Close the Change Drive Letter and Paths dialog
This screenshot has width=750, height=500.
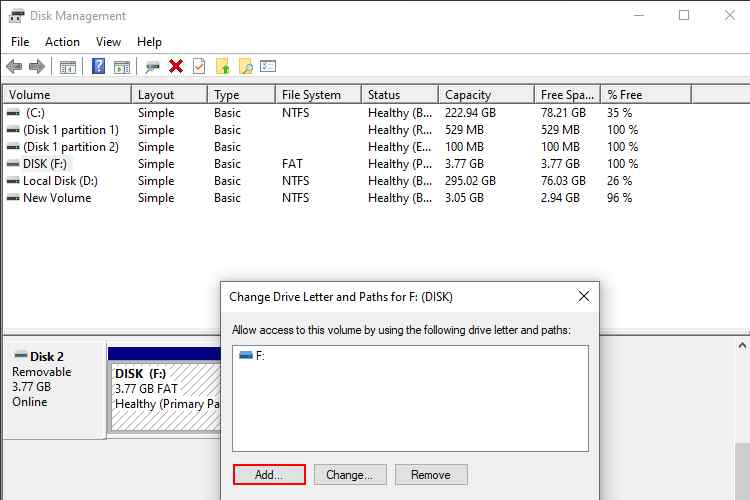(x=583, y=297)
